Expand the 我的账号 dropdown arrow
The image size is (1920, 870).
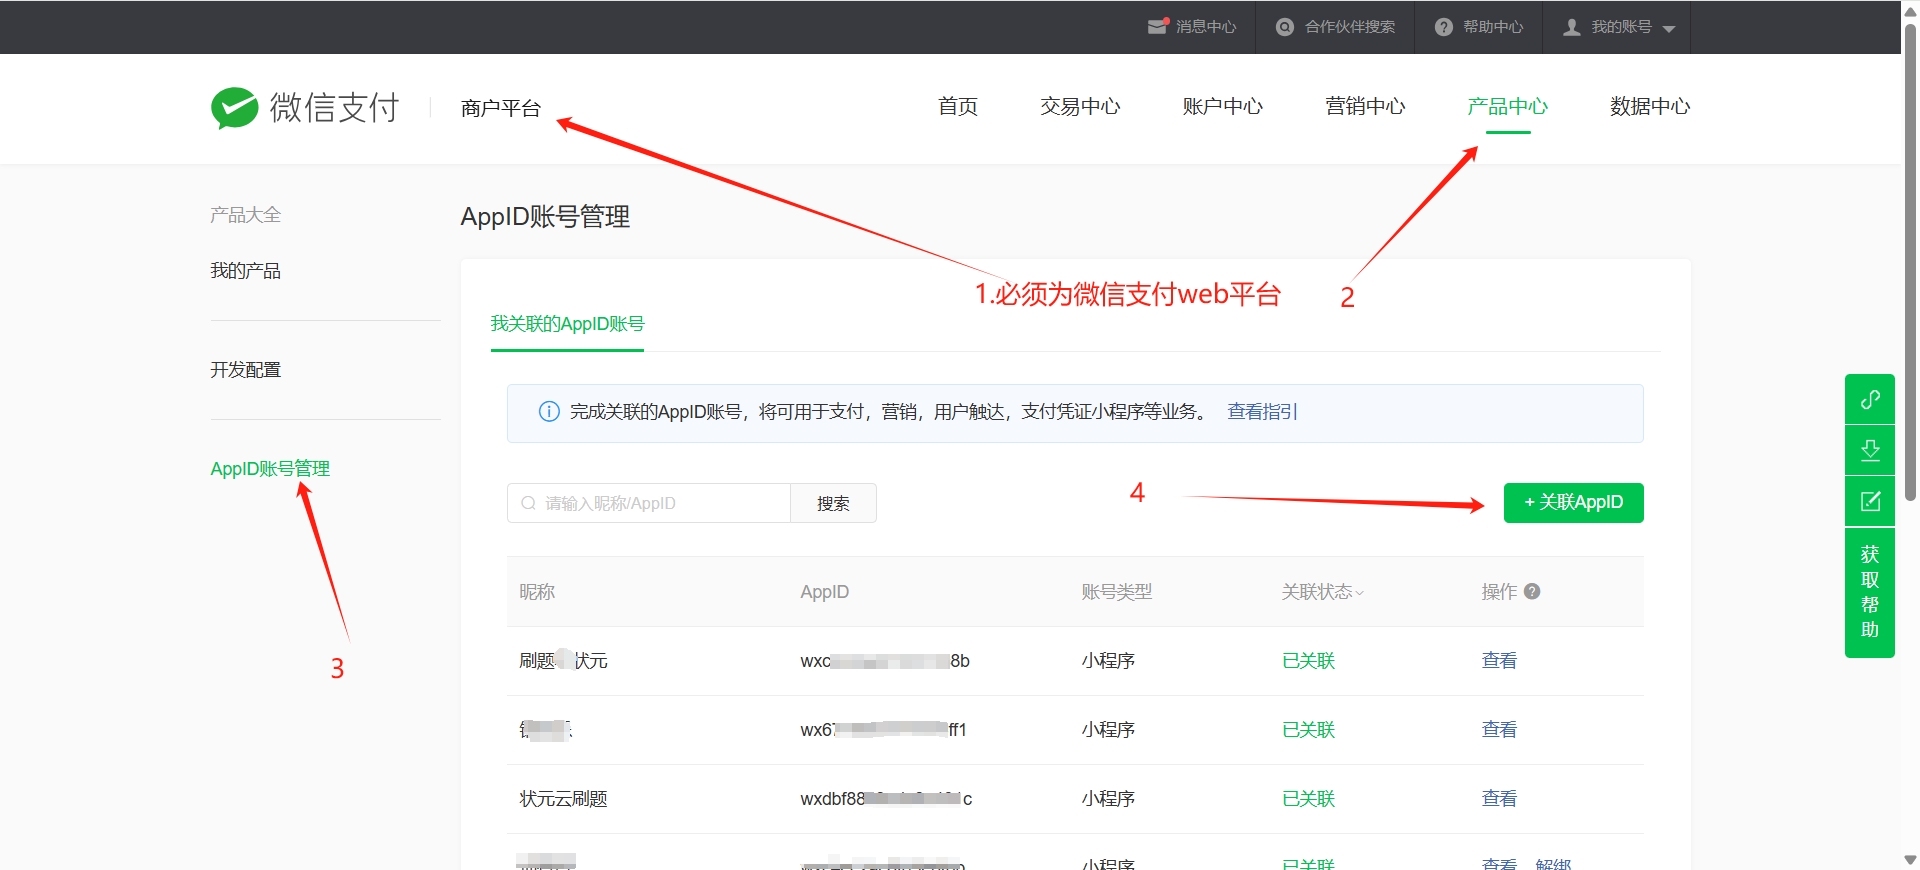1669,29
